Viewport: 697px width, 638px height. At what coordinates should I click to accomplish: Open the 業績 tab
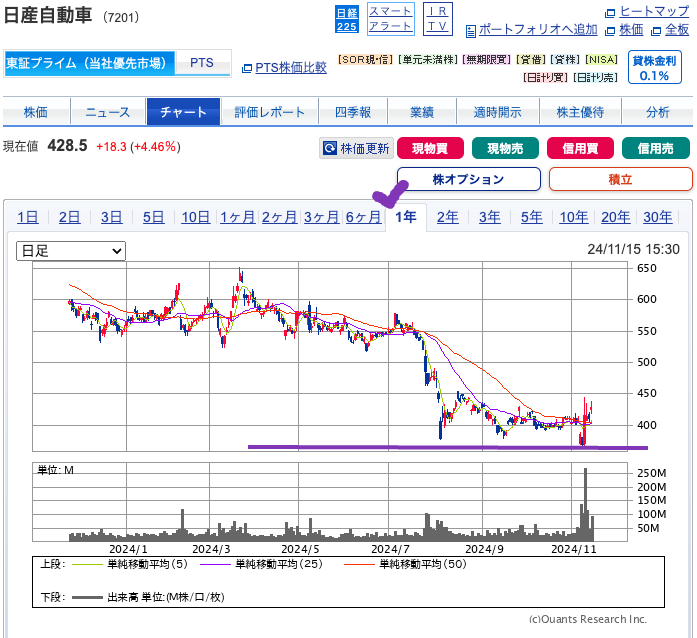point(422,112)
